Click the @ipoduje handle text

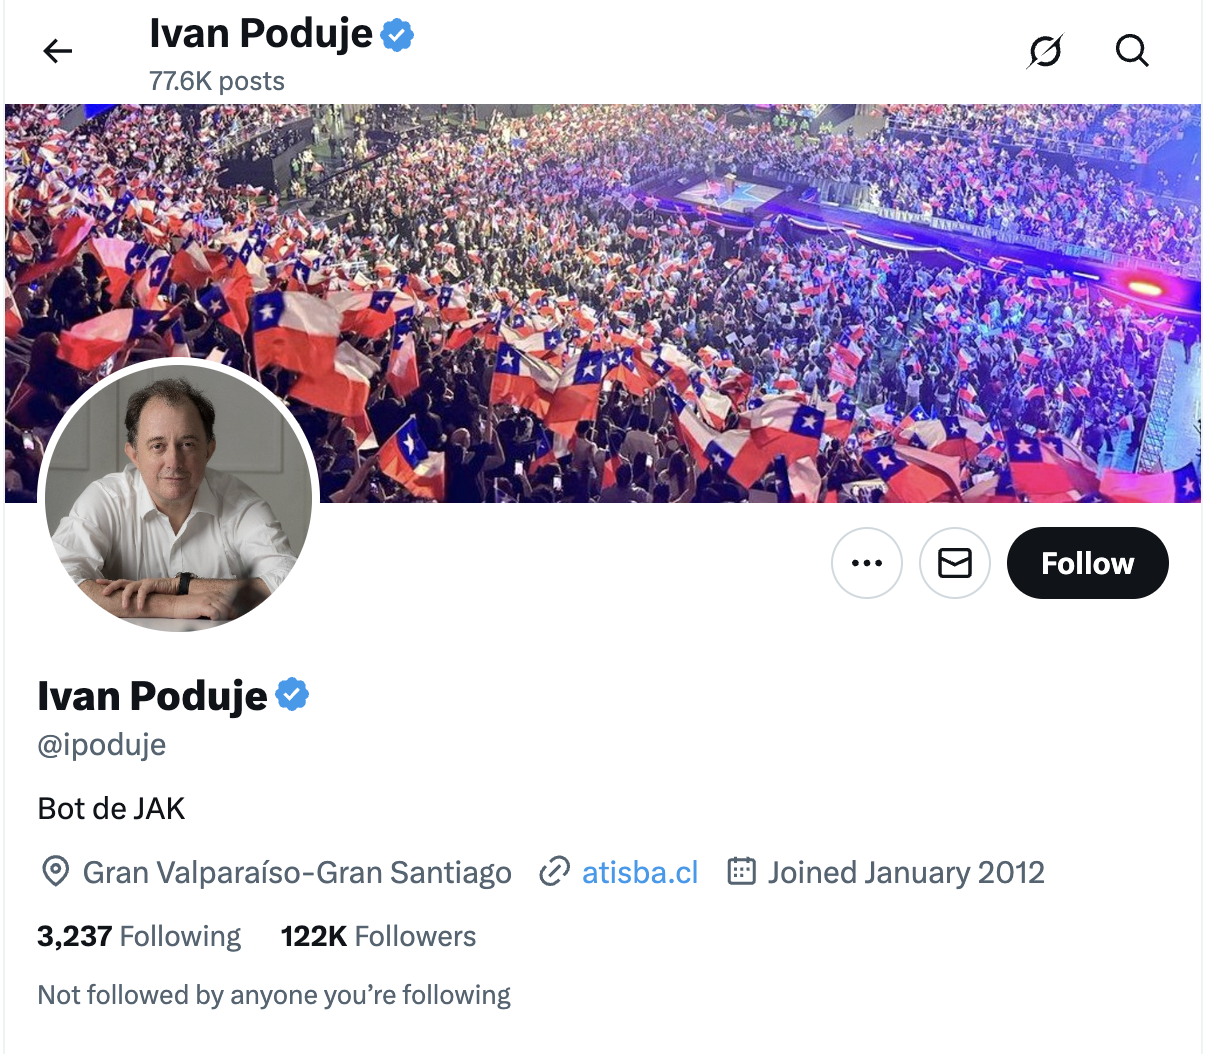tap(102, 745)
